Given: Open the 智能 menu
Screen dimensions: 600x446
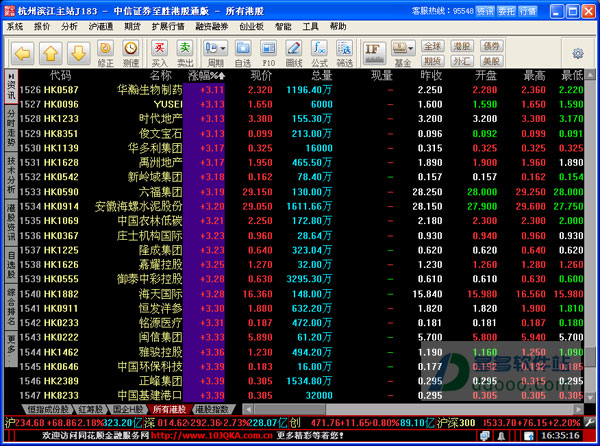Looking at the screenshot, I should point(283,26).
